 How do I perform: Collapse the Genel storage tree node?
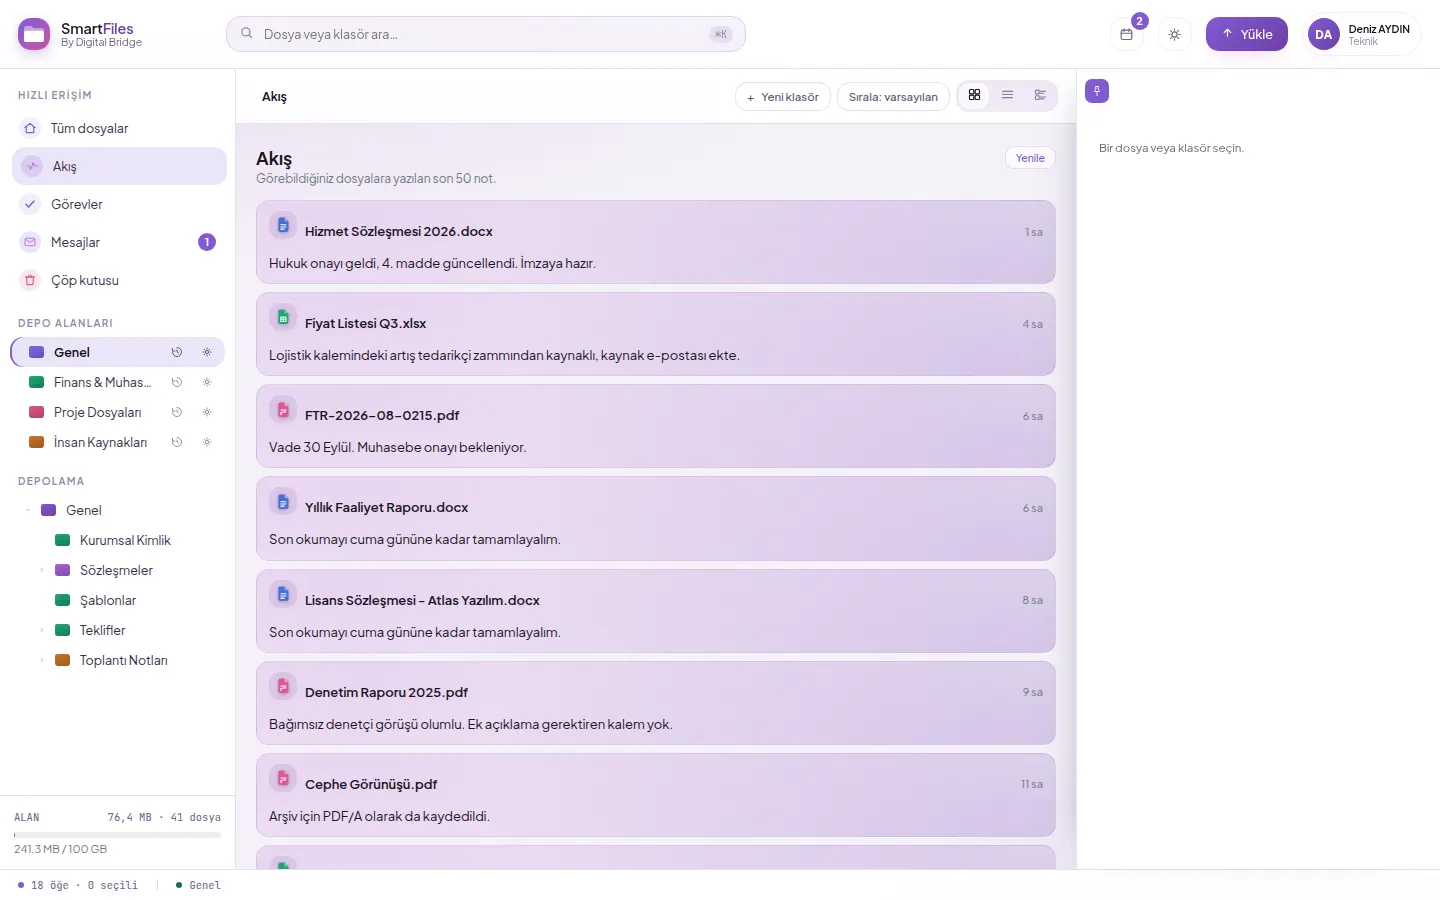pyautogui.click(x=27, y=510)
